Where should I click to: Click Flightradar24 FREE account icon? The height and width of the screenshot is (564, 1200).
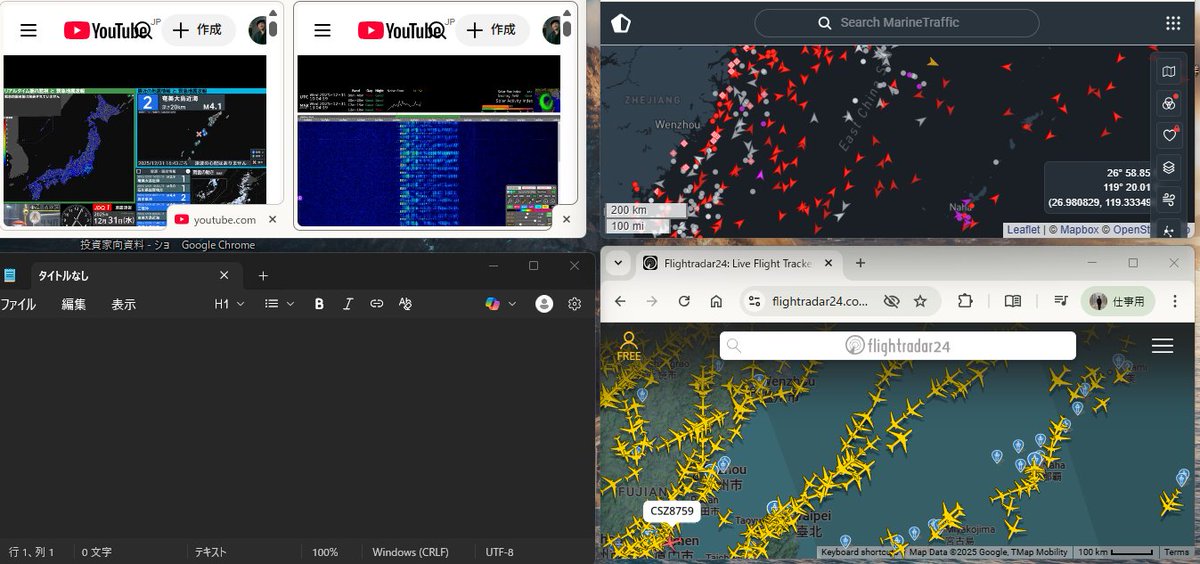click(629, 346)
